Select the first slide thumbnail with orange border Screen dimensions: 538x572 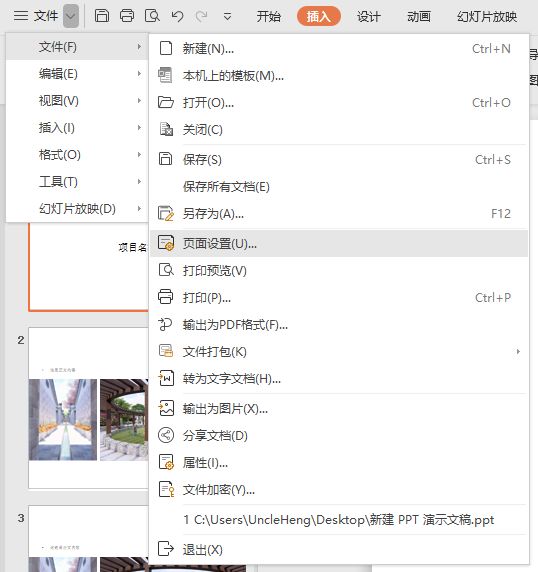click(89, 267)
